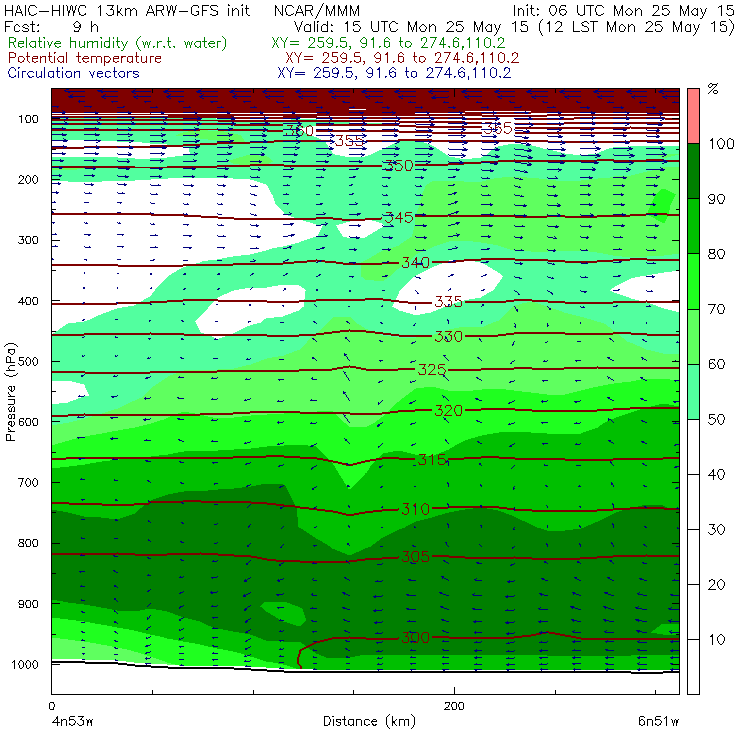Viewport: 740px width, 740px height.
Task: Click the 325 contour label
Action: coord(432,370)
